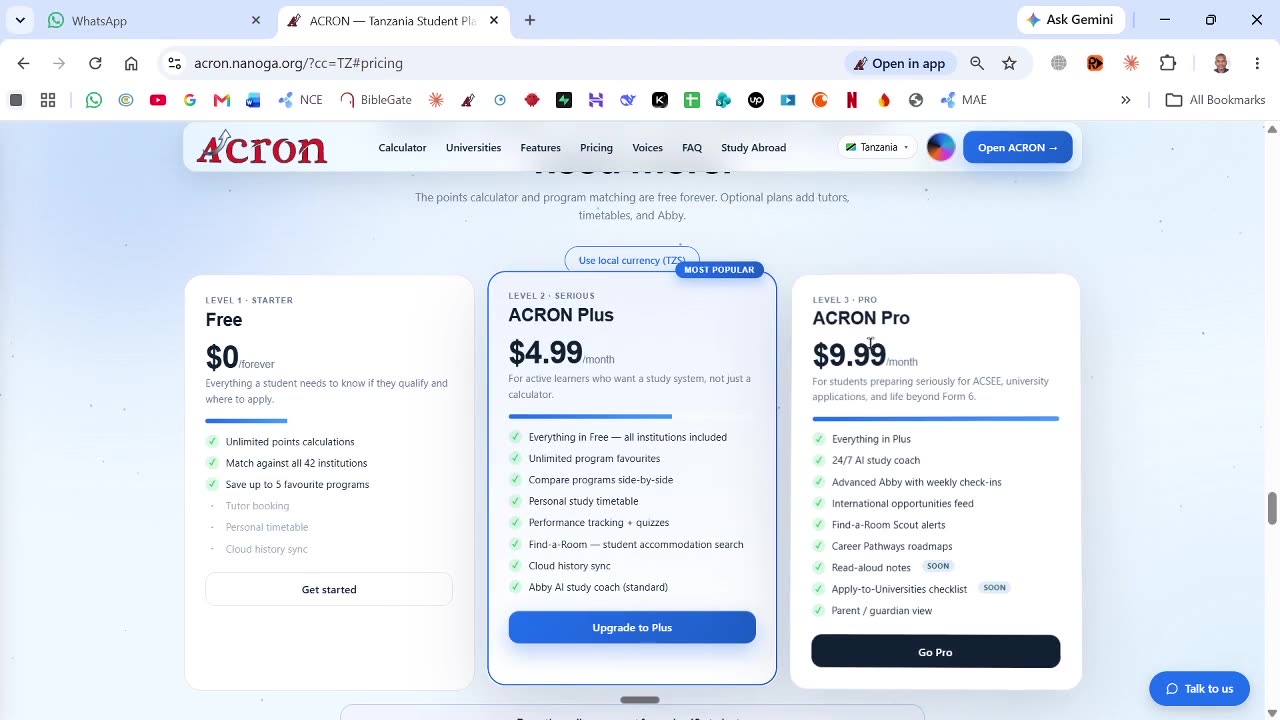Open the Upwork bookmark icon
The width and height of the screenshot is (1280, 720).
756,100
